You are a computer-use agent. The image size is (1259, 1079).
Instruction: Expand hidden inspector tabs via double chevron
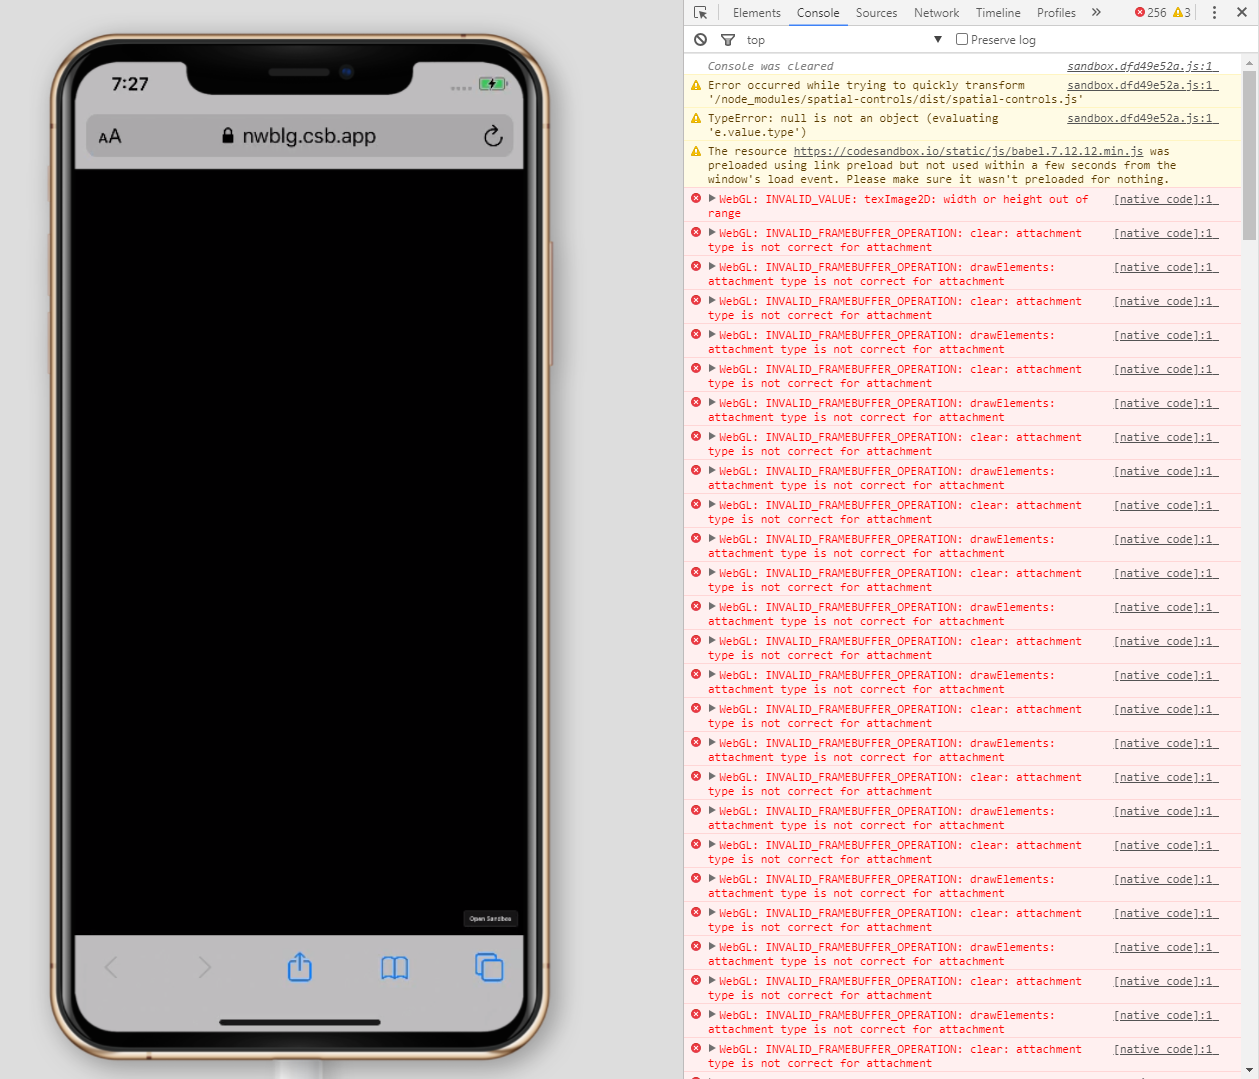1095,12
